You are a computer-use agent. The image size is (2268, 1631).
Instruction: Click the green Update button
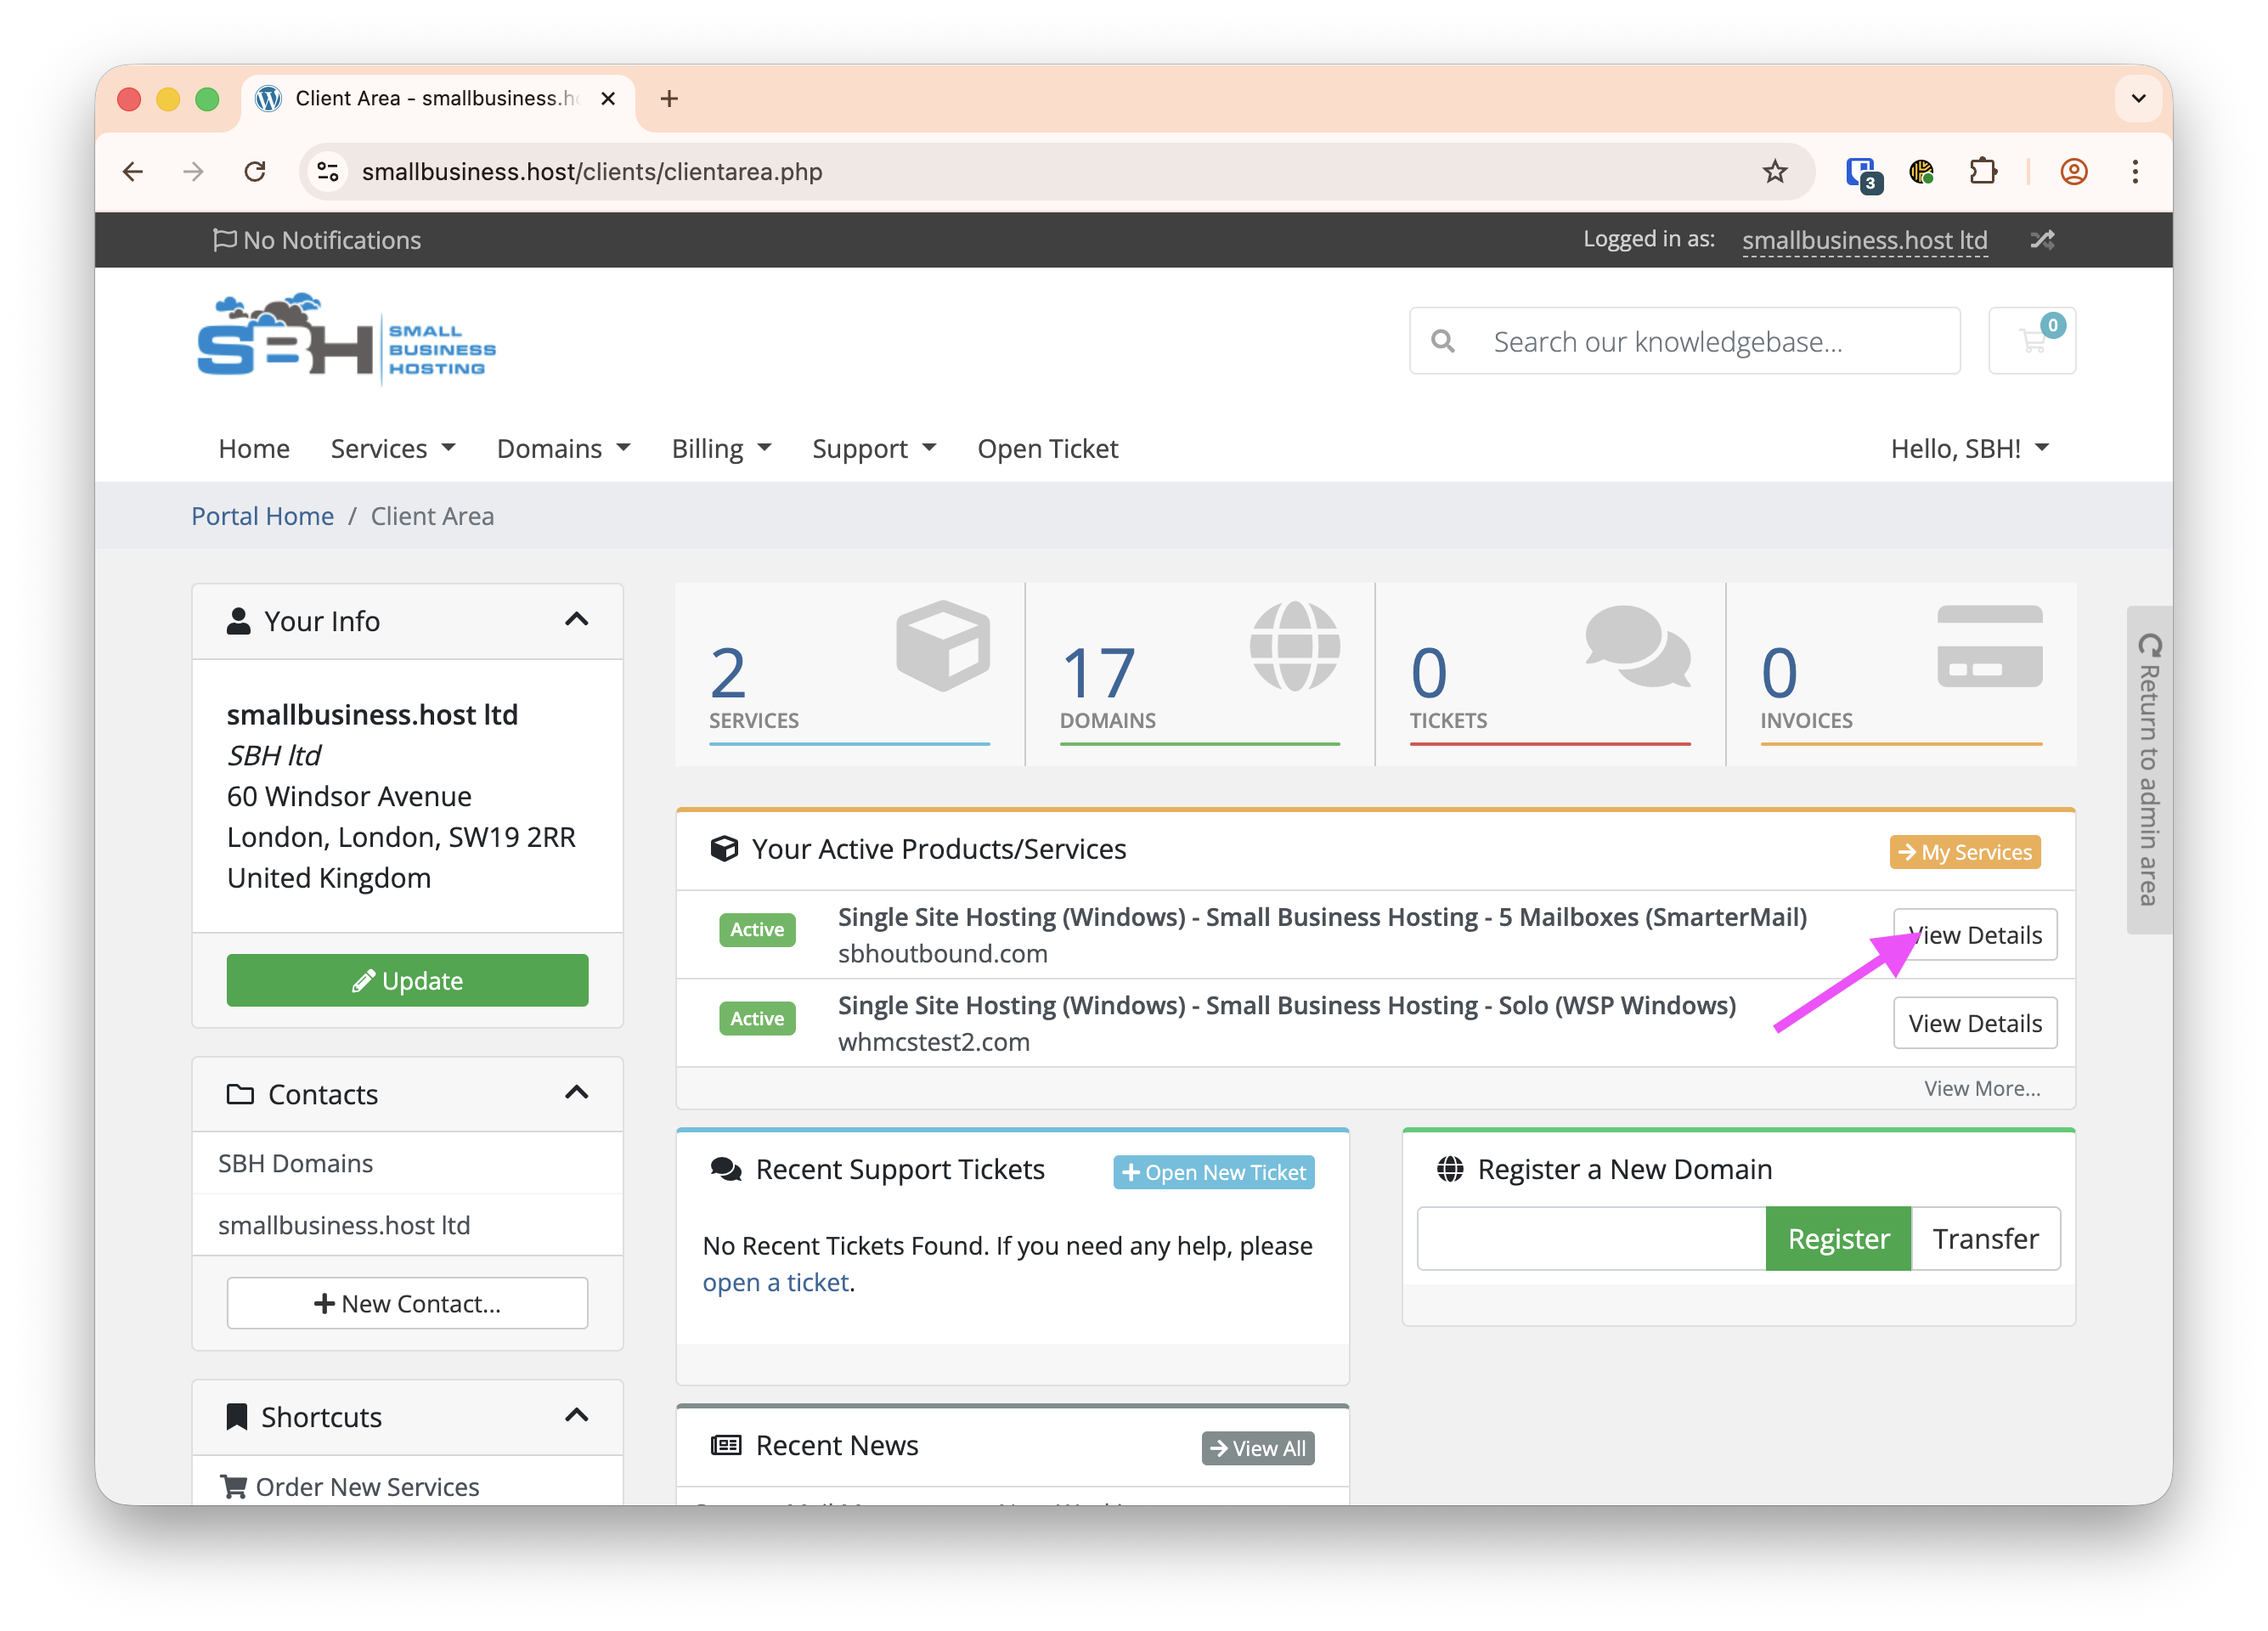click(x=407, y=980)
